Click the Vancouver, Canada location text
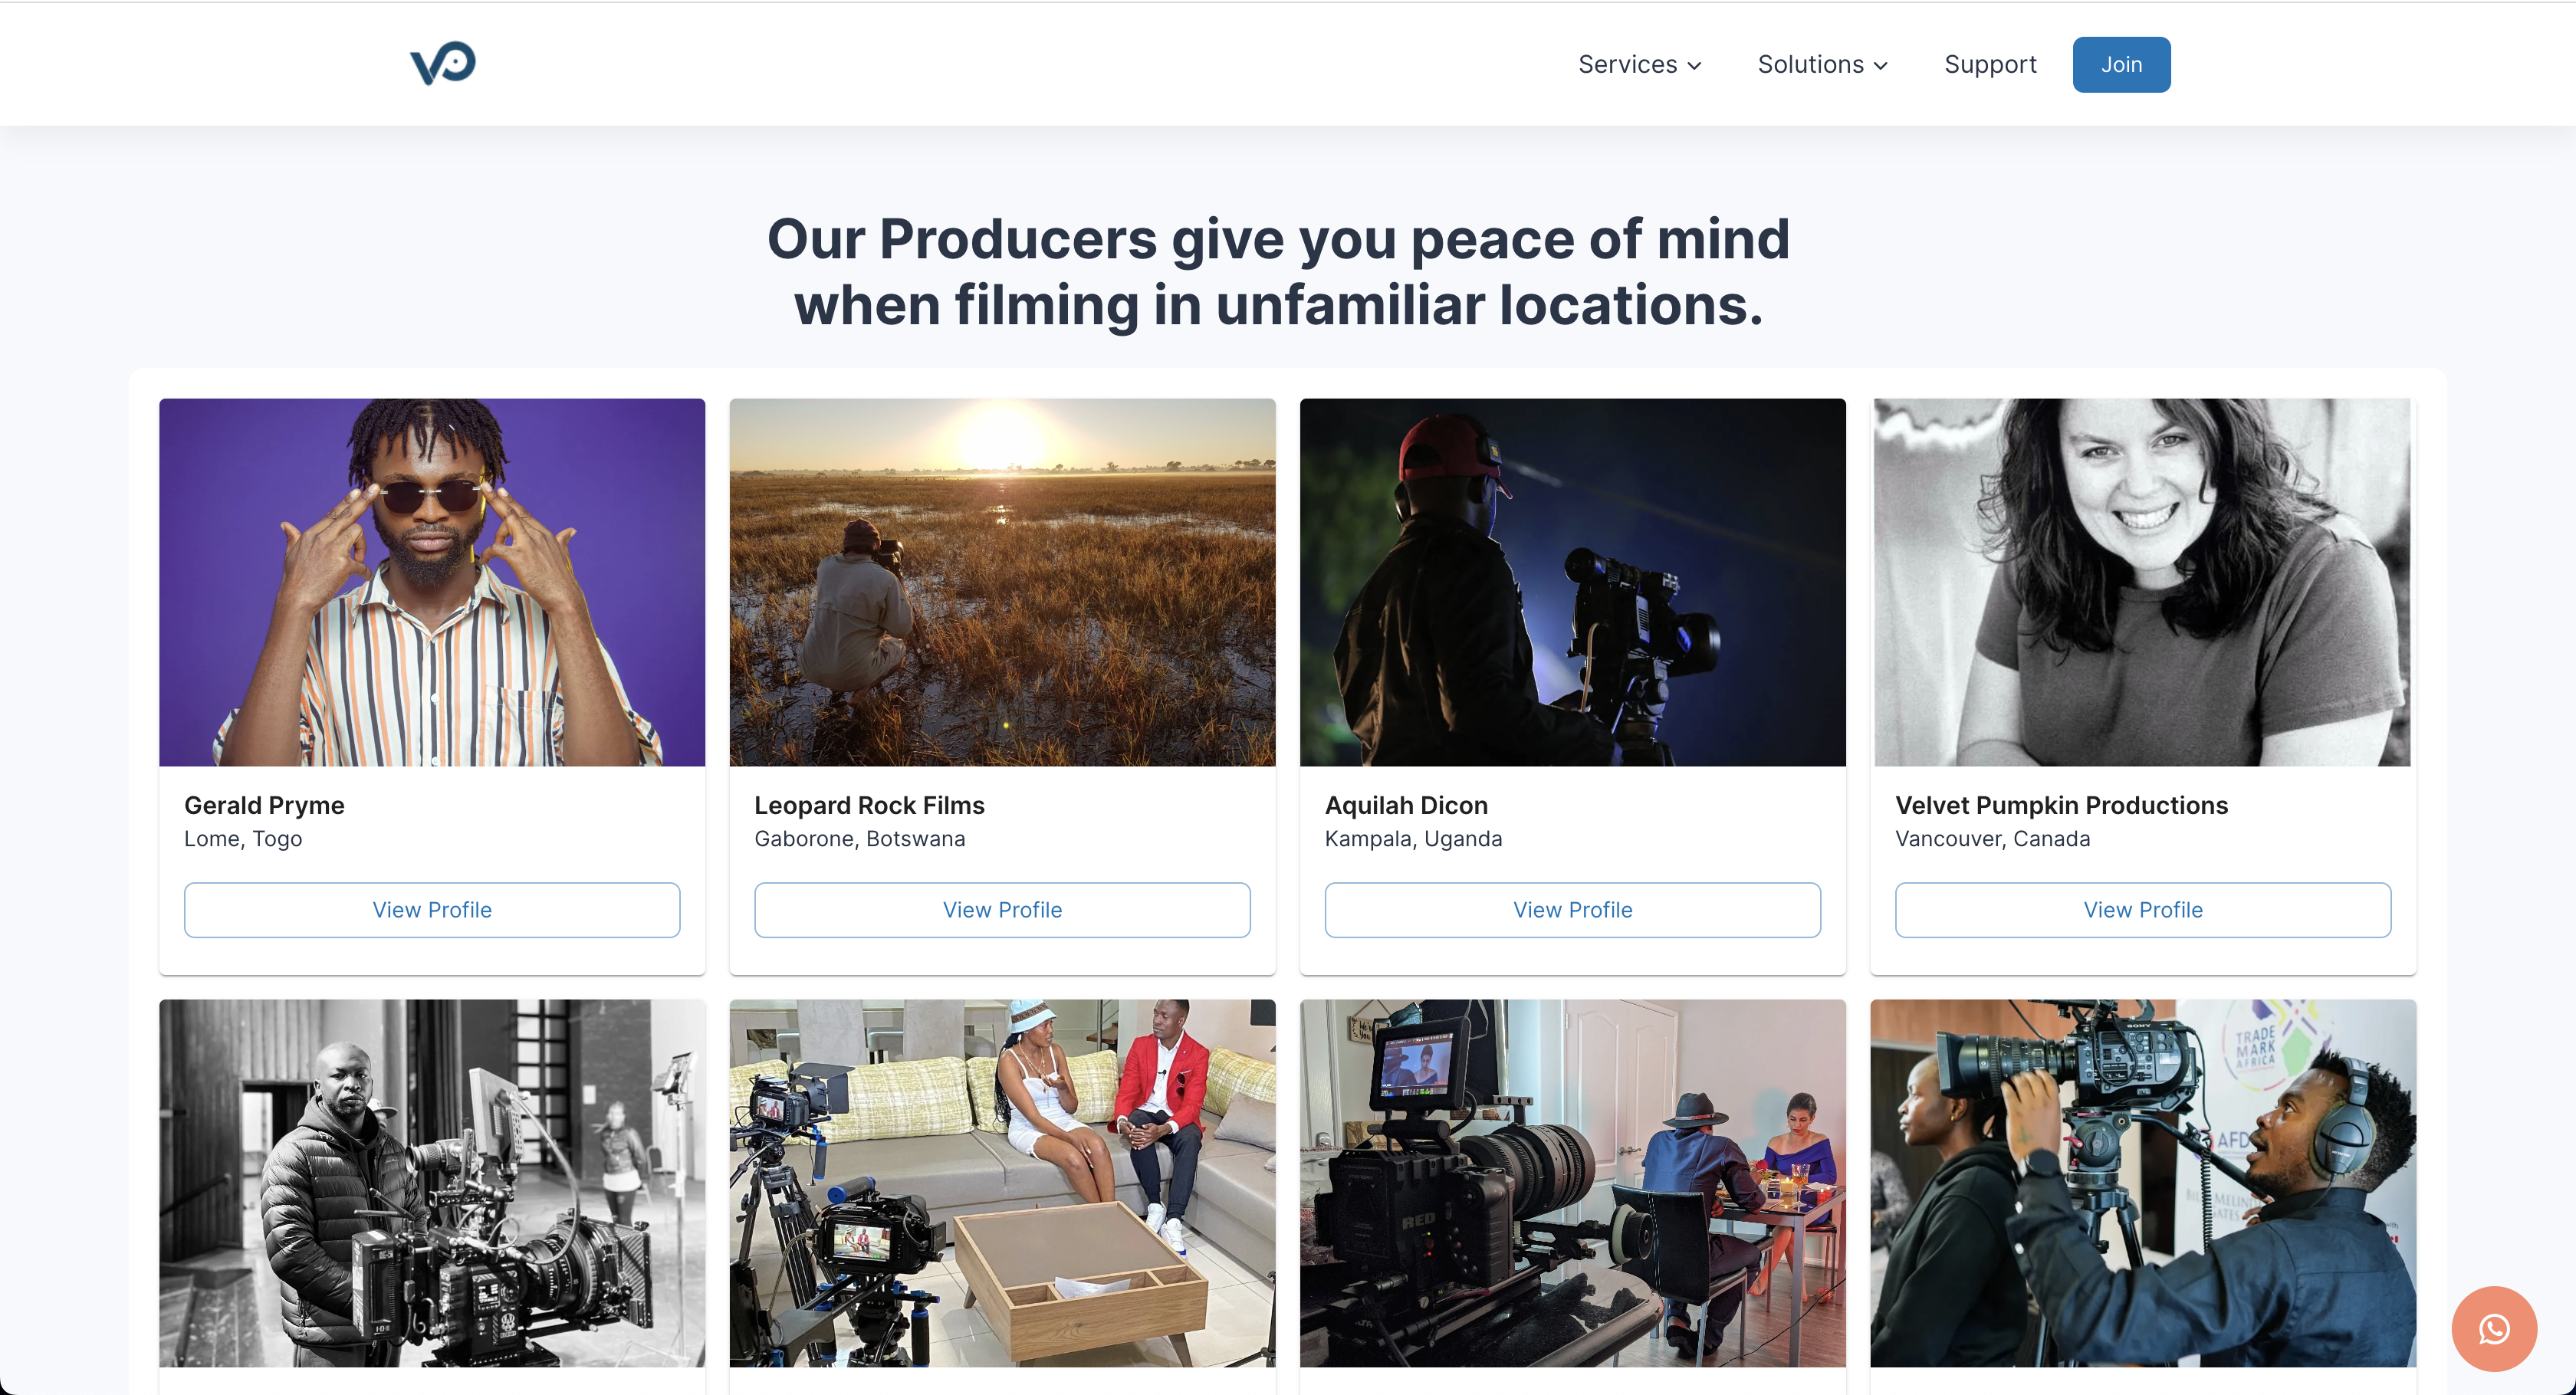Viewport: 2576px width, 1395px height. [1992, 839]
